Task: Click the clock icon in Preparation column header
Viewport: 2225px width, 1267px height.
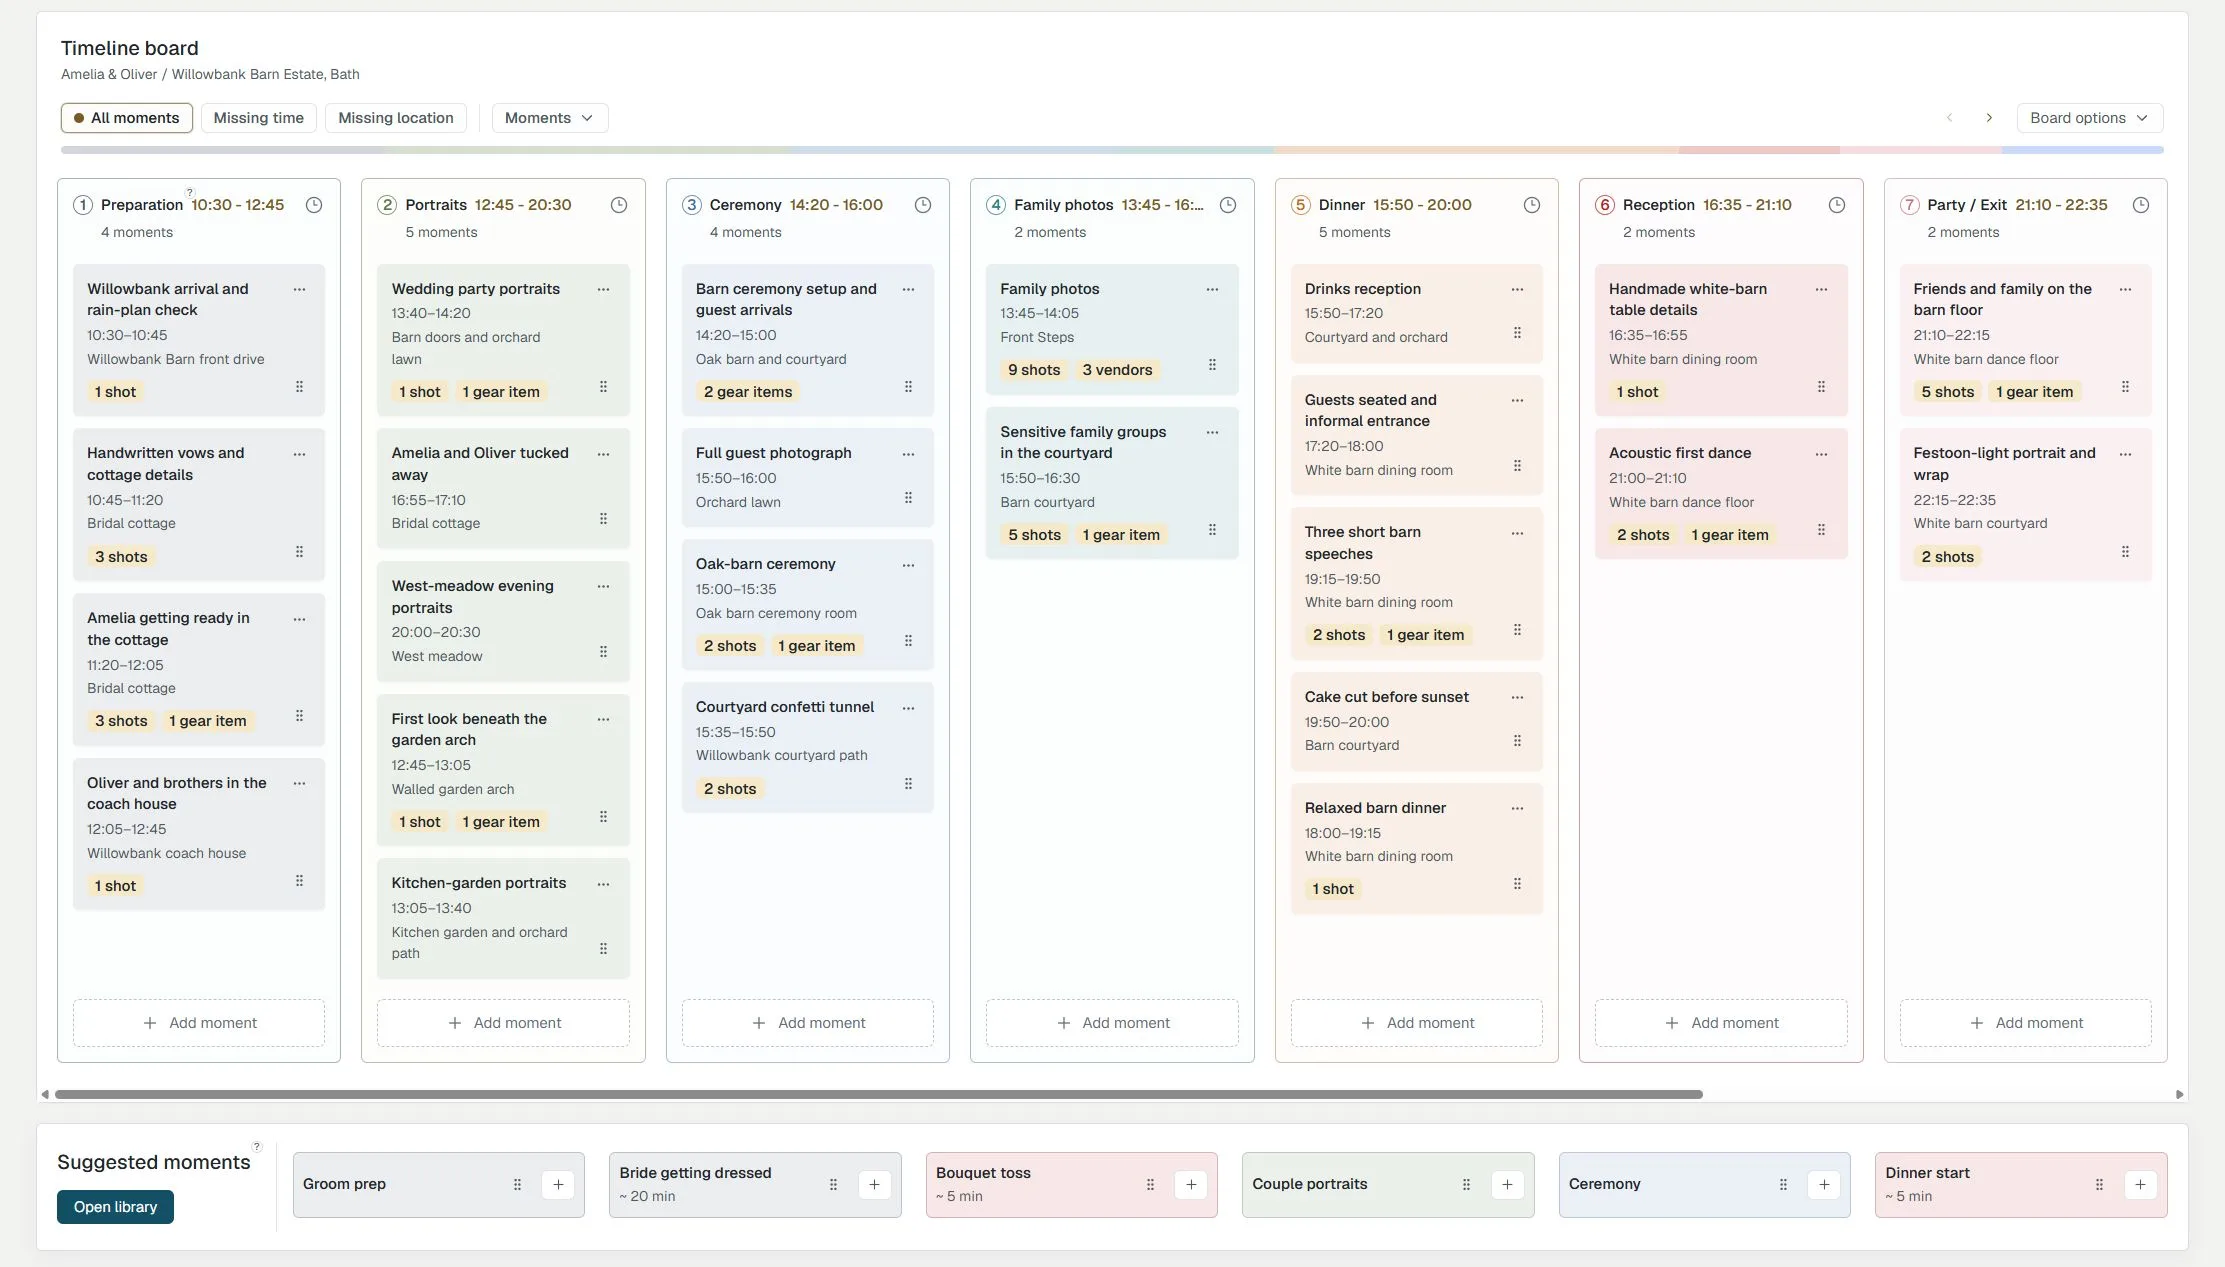Action: point(314,205)
